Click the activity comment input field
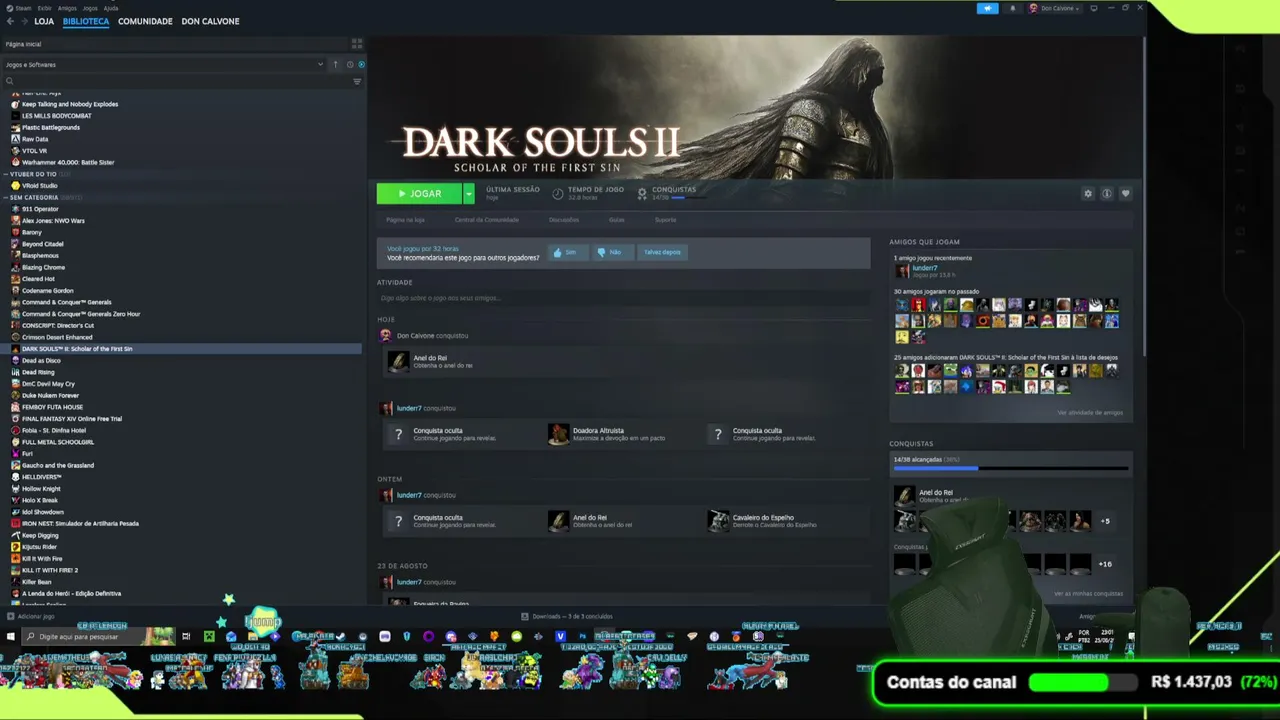 coord(624,298)
